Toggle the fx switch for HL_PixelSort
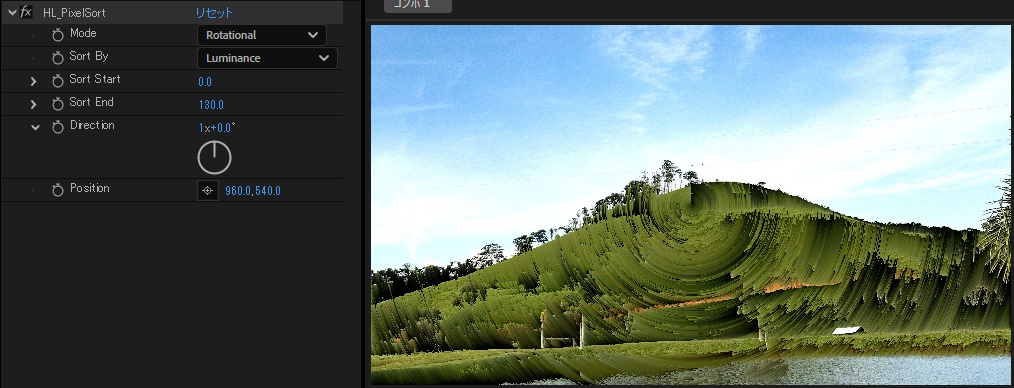The height and width of the screenshot is (388, 1014). click(26, 12)
